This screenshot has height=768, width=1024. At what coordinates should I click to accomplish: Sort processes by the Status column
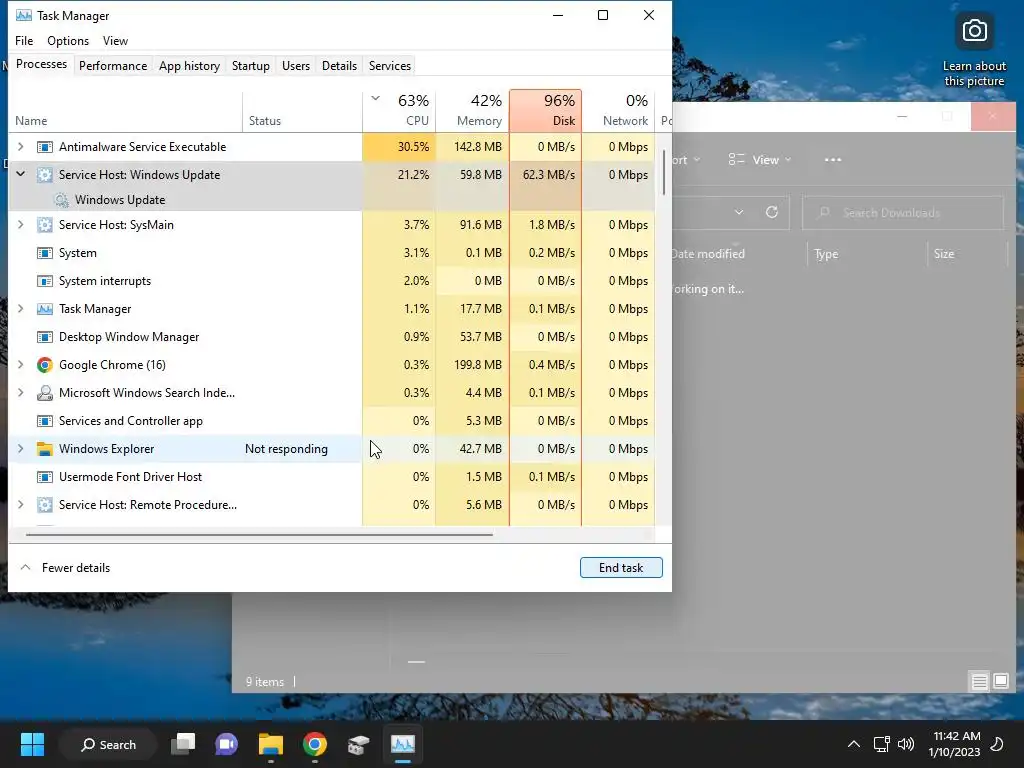click(x=302, y=111)
